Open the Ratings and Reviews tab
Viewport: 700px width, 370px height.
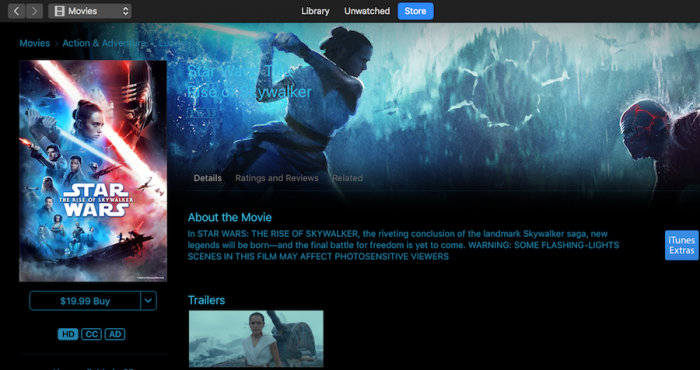coord(277,178)
